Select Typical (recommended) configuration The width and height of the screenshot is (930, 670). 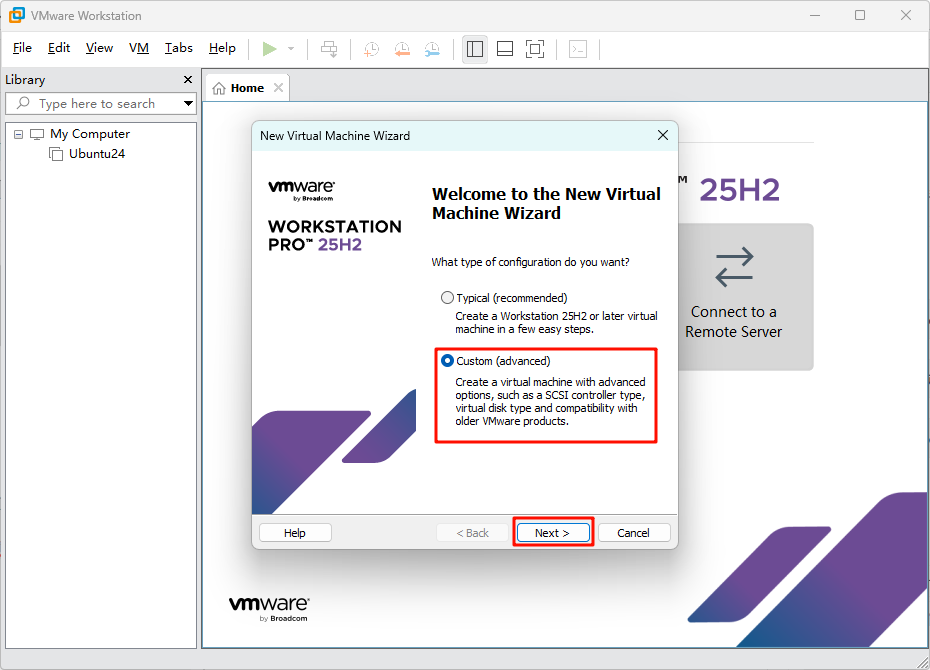coord(447,298)
